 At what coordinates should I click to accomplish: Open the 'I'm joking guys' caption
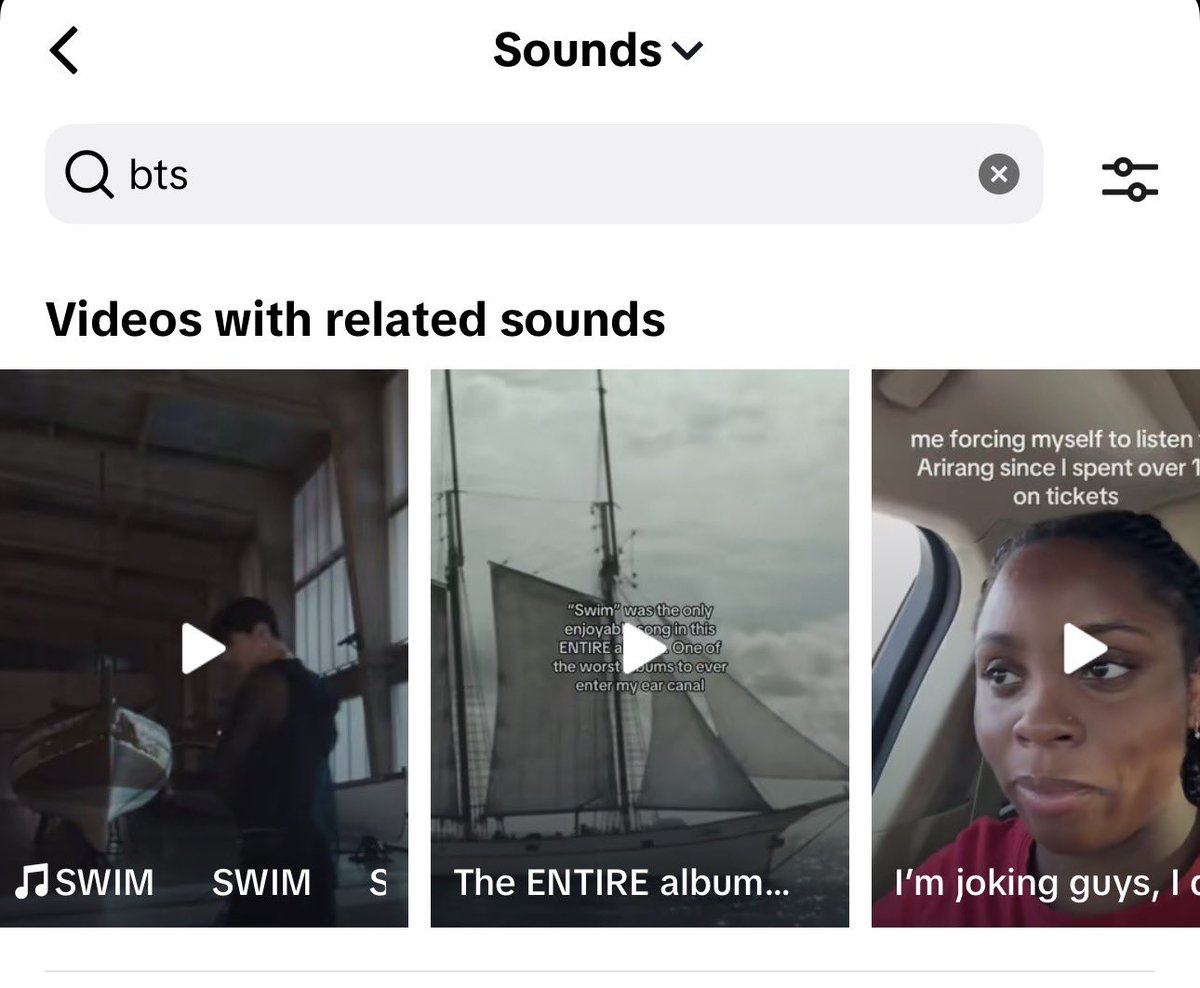[x=1046, y=883]
